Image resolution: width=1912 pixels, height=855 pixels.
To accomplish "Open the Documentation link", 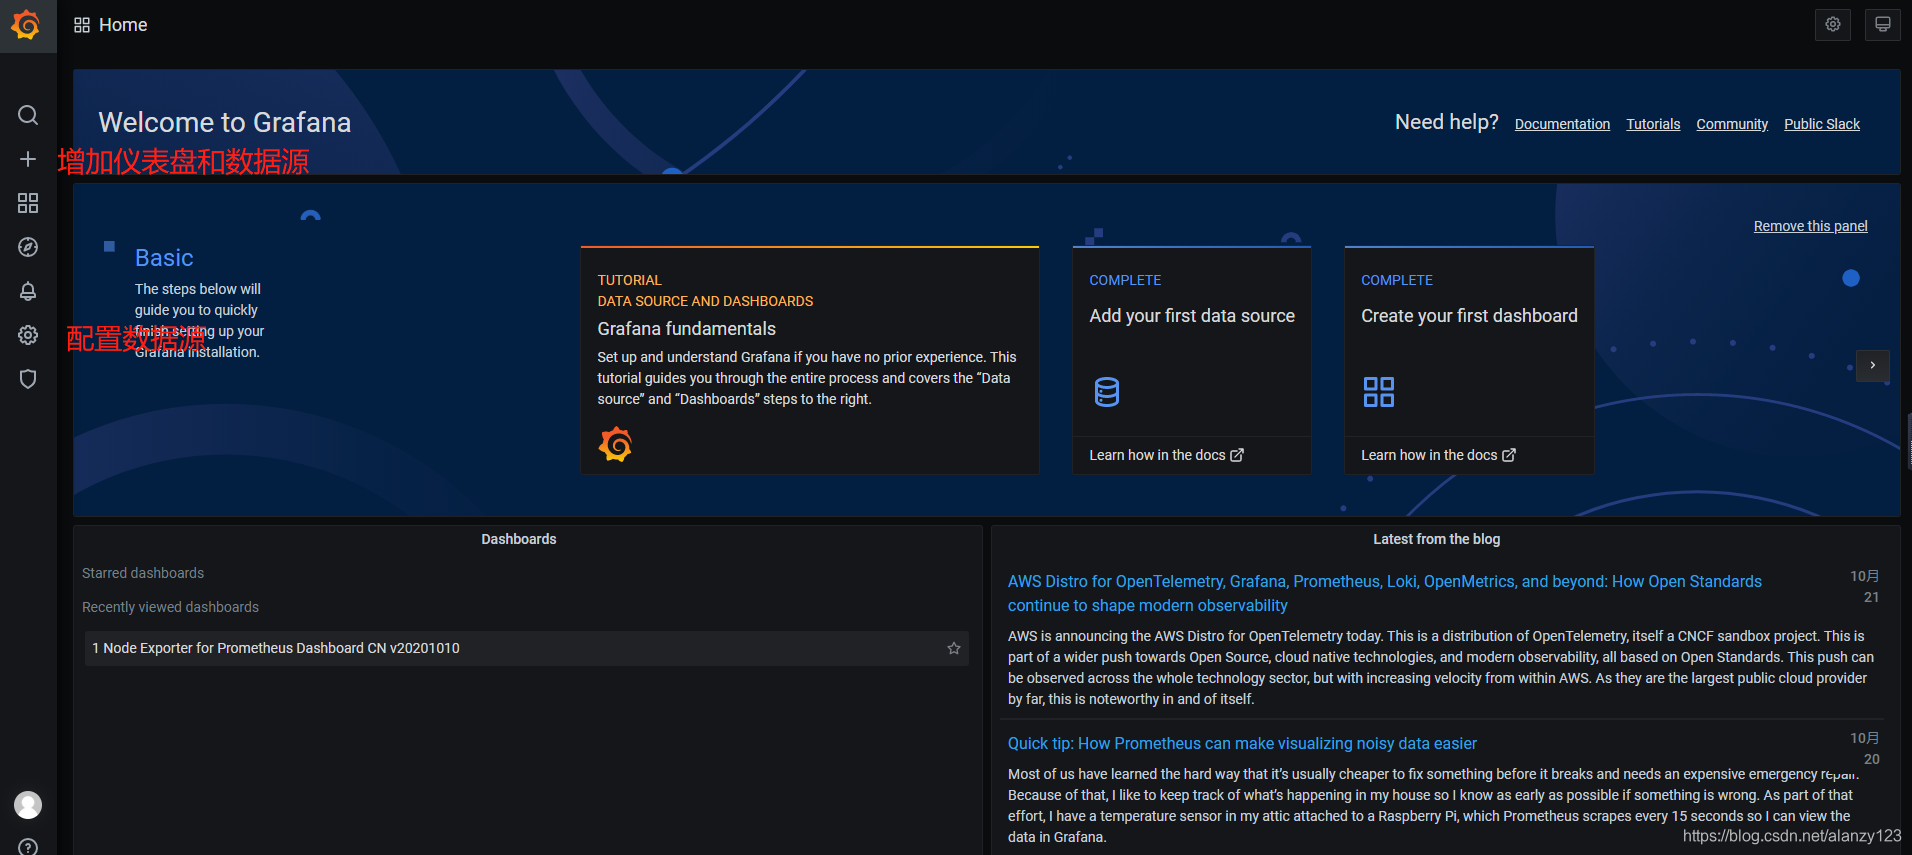I will [1562, 124].
